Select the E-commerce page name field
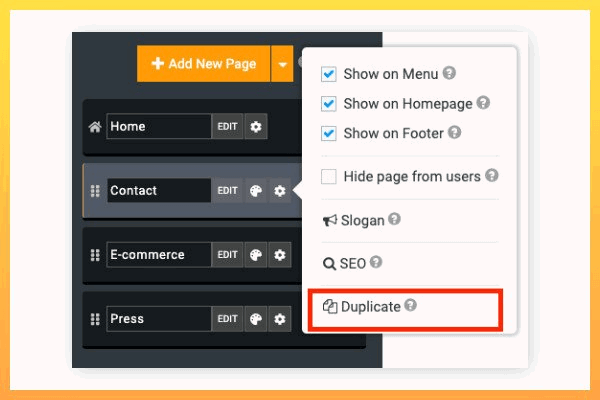This screenshot has width=600, height=400. pos(158,255)
